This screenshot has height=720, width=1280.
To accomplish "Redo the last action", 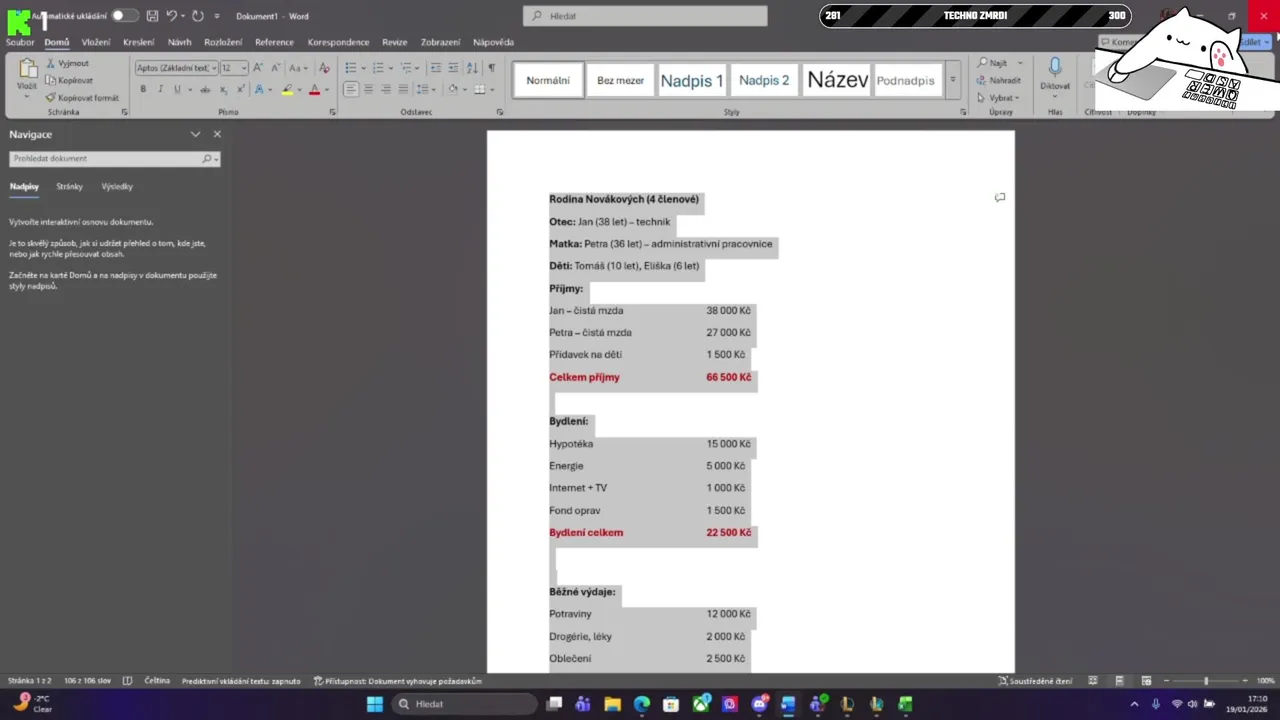I will 198,16.
